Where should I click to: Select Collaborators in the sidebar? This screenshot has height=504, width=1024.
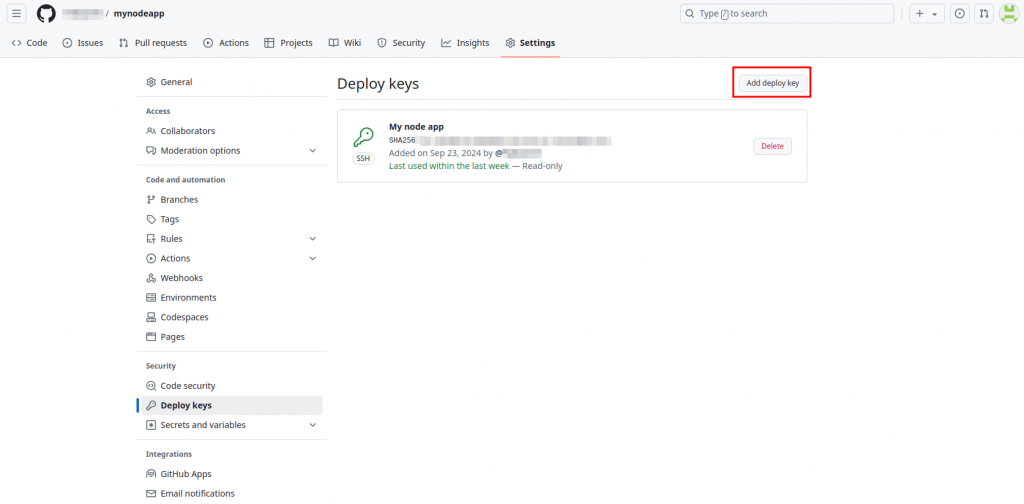click(187, 131)
